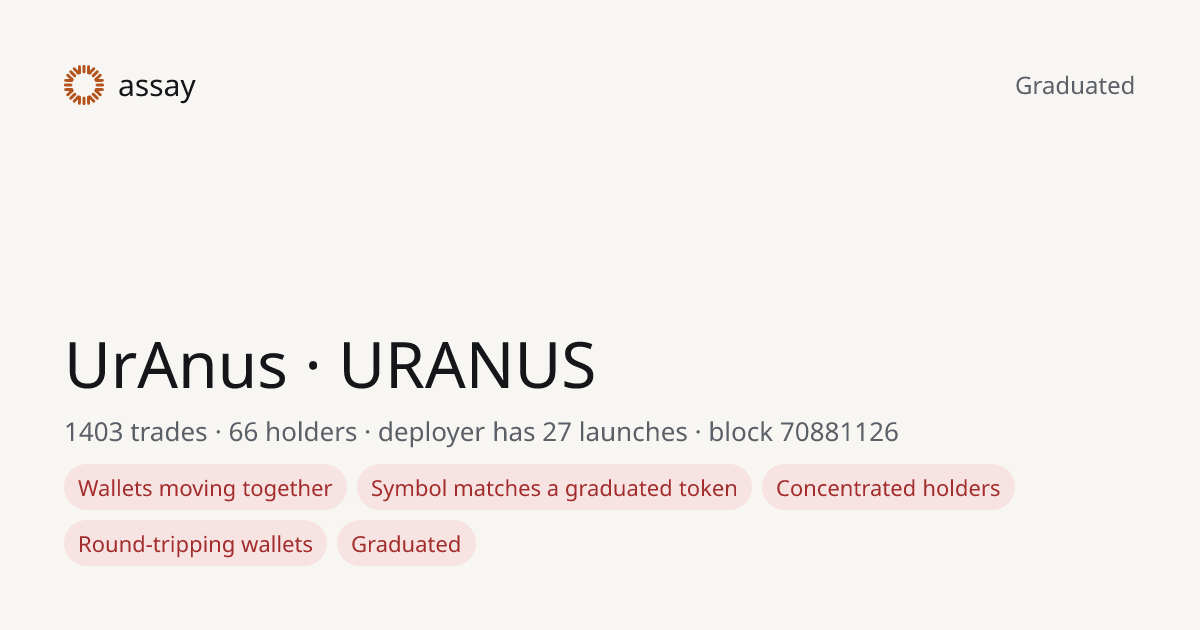
Task: Click the word deployer in stats line
Action: (432, 433)
